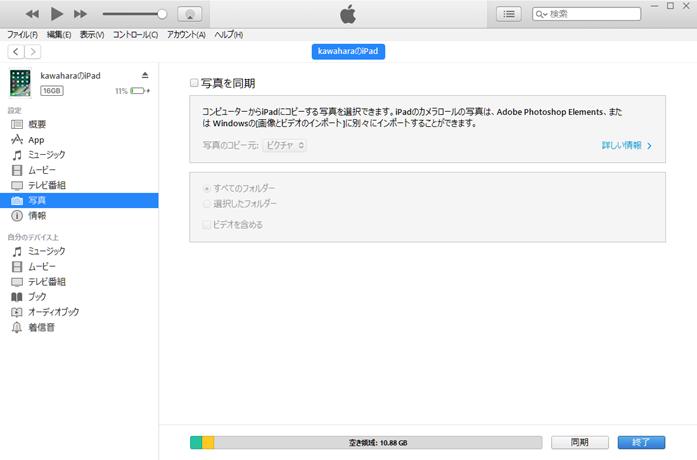Open the ピクチャ copy source dropdown
697x460 pixels.
(x=284, y=145)
